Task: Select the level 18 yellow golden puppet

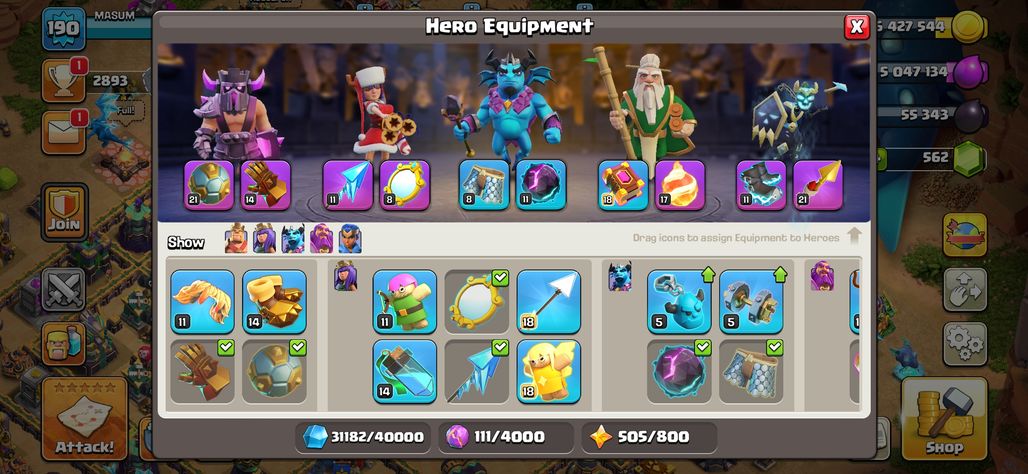Action: point(549,371)
